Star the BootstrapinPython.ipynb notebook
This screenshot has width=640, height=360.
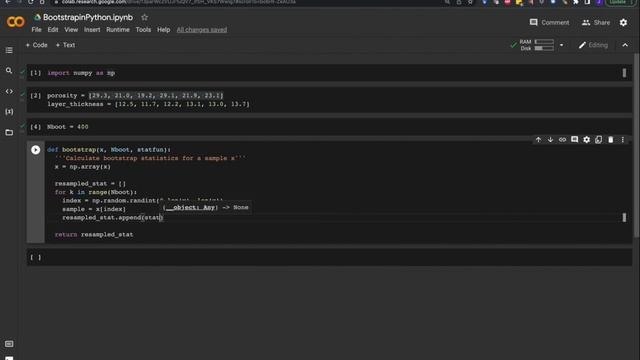(x=144, y=18)
